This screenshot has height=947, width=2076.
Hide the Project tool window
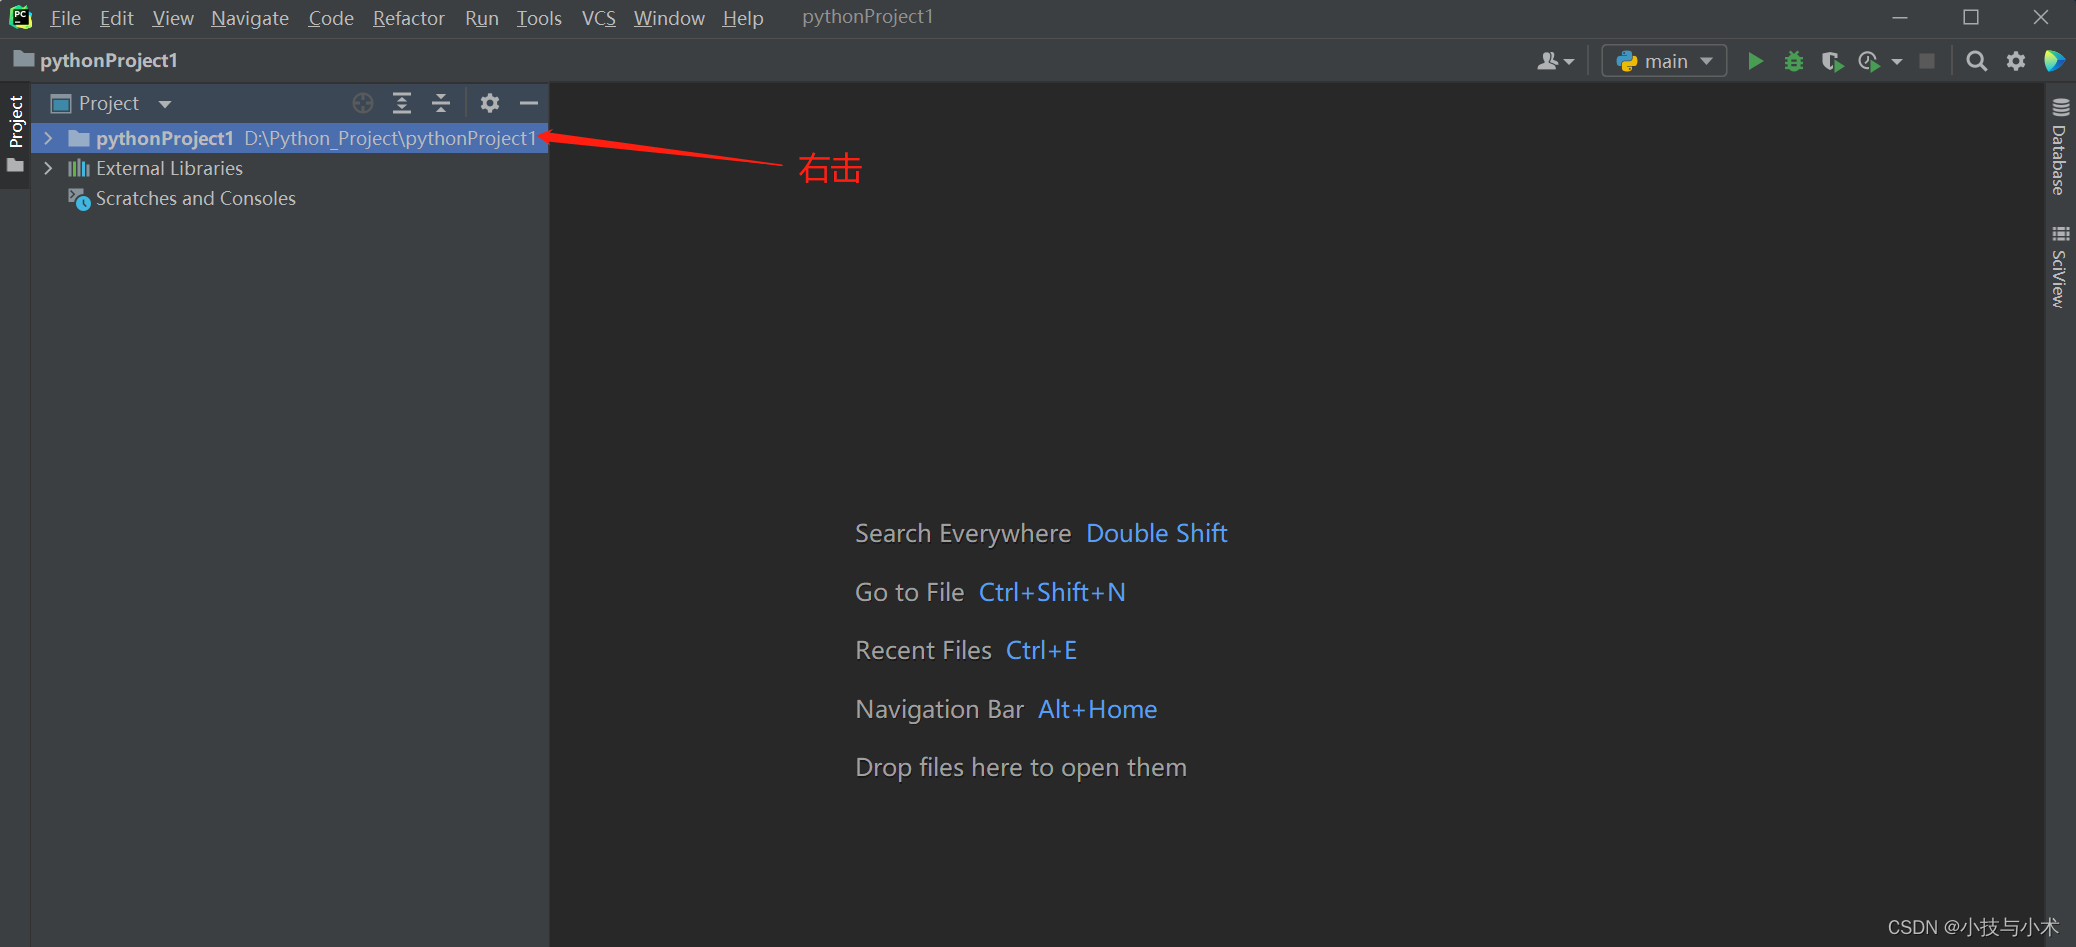pos(529,103)
